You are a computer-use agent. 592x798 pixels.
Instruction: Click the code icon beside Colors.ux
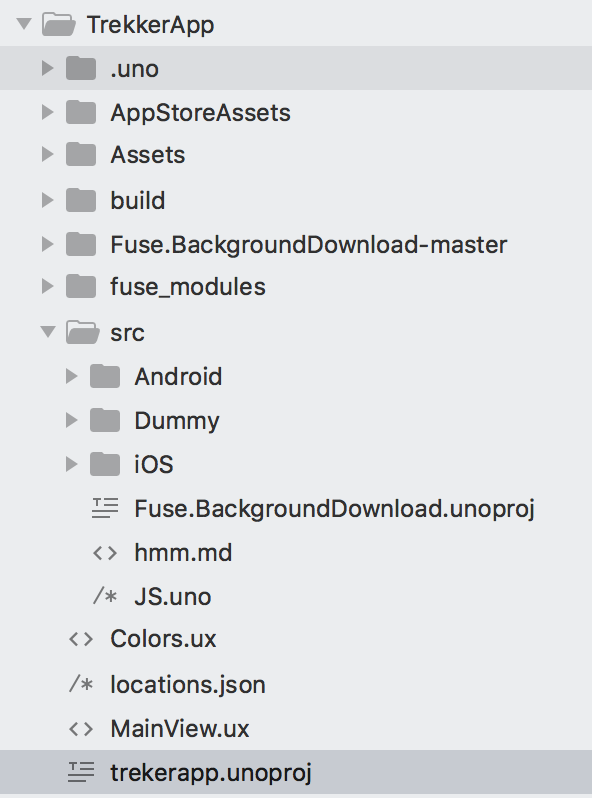[x=81, y=639]
